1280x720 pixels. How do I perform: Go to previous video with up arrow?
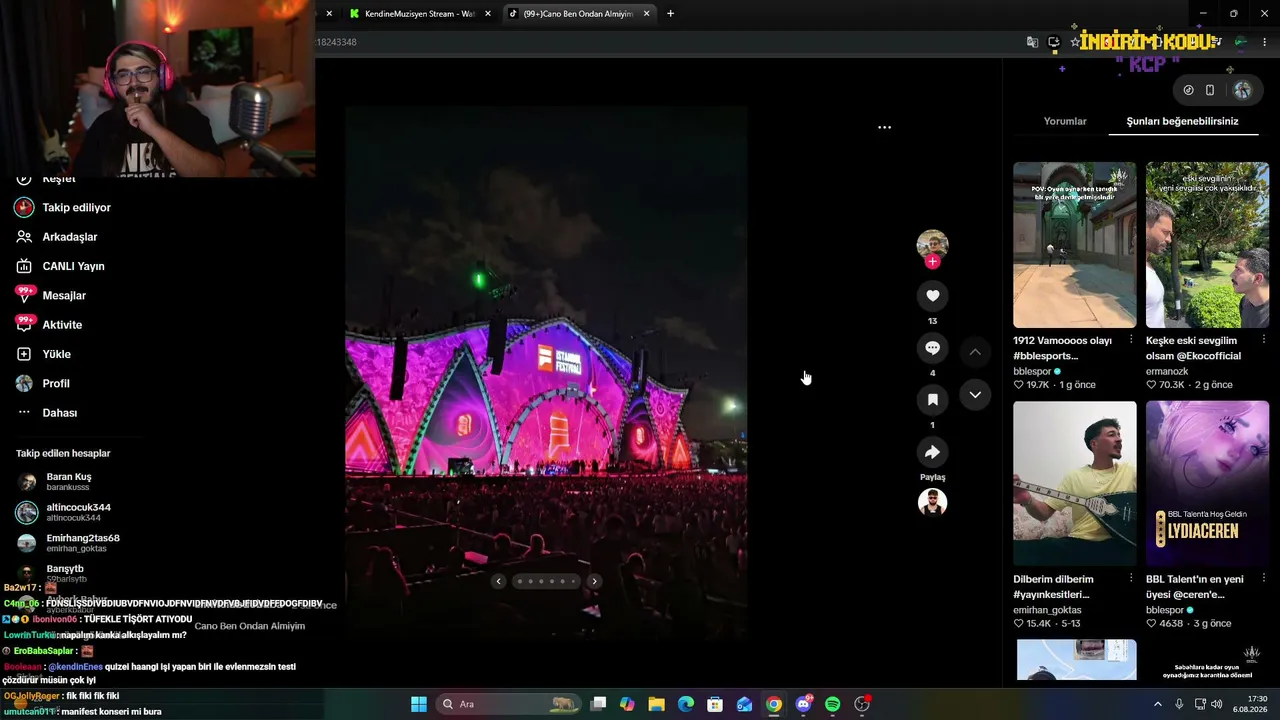[x=975, y=352]
